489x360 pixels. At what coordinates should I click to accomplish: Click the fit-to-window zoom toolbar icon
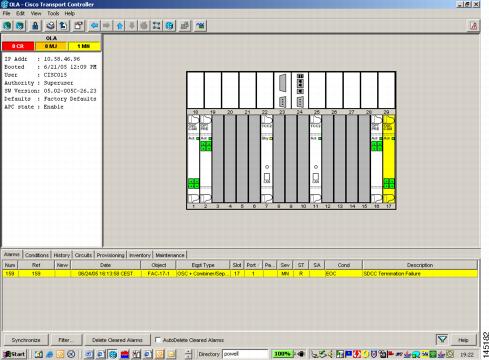point(156,26)
